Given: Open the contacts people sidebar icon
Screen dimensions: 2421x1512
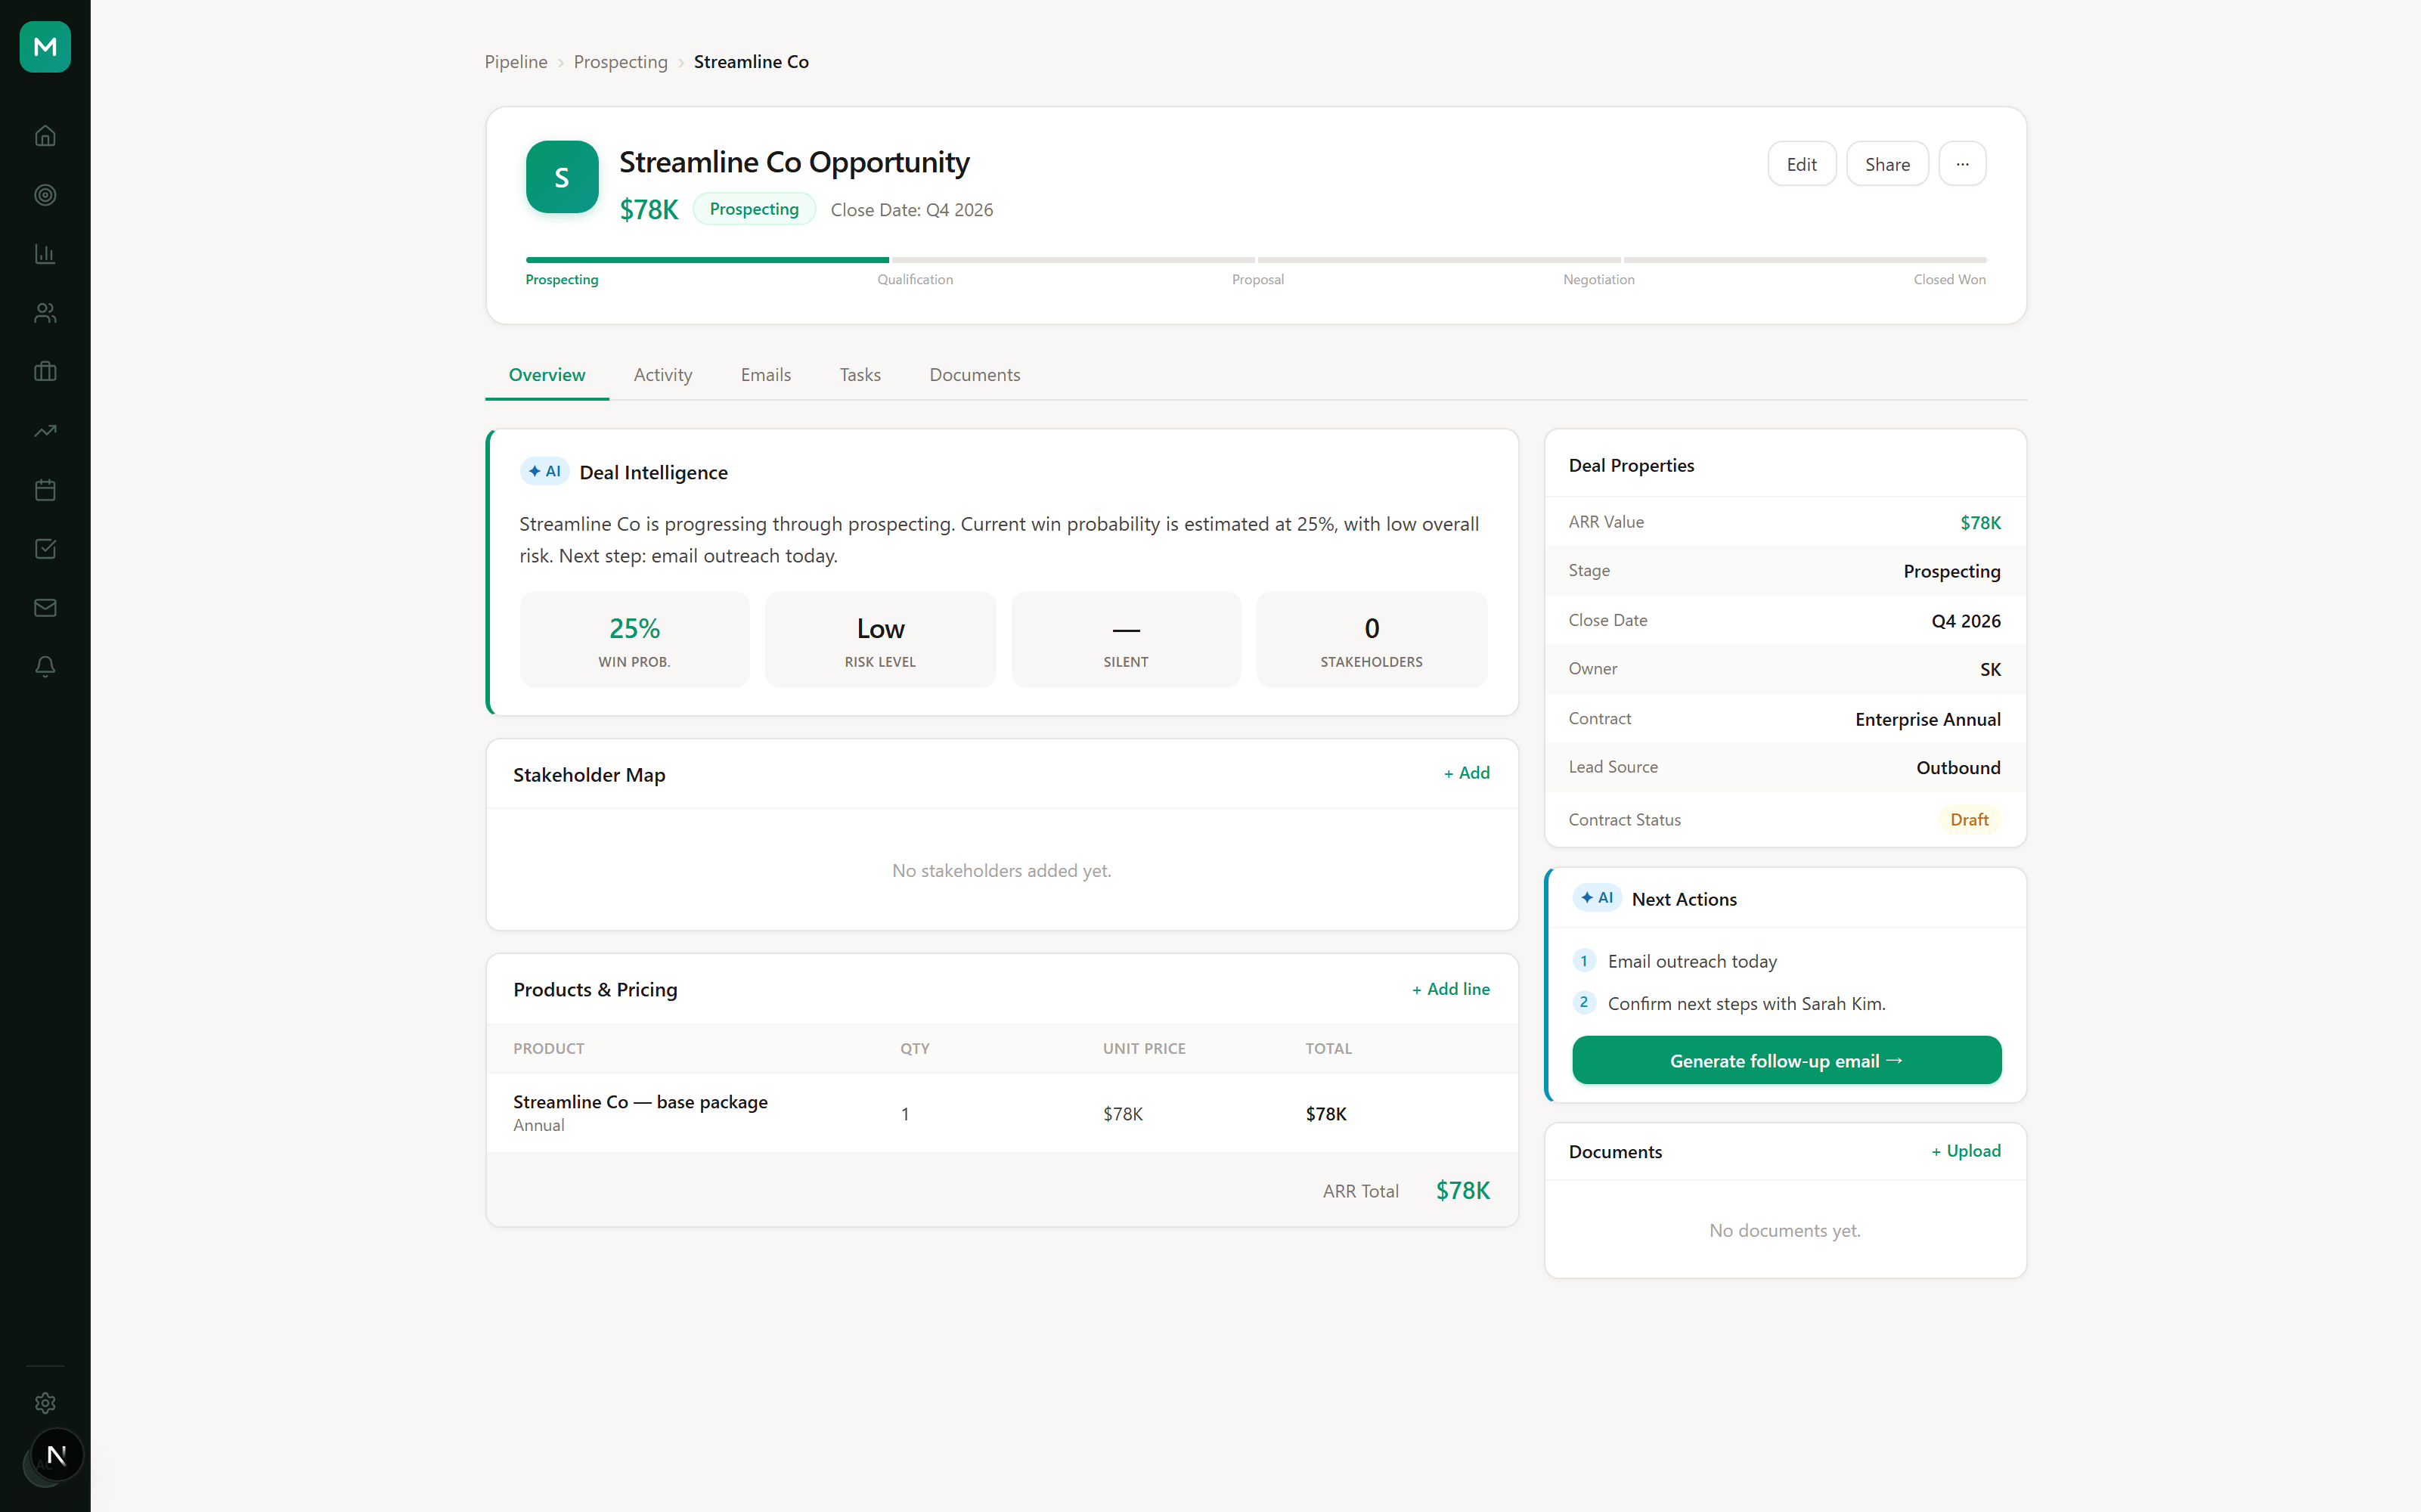Looking at the screenshot, I should (45, 313).
